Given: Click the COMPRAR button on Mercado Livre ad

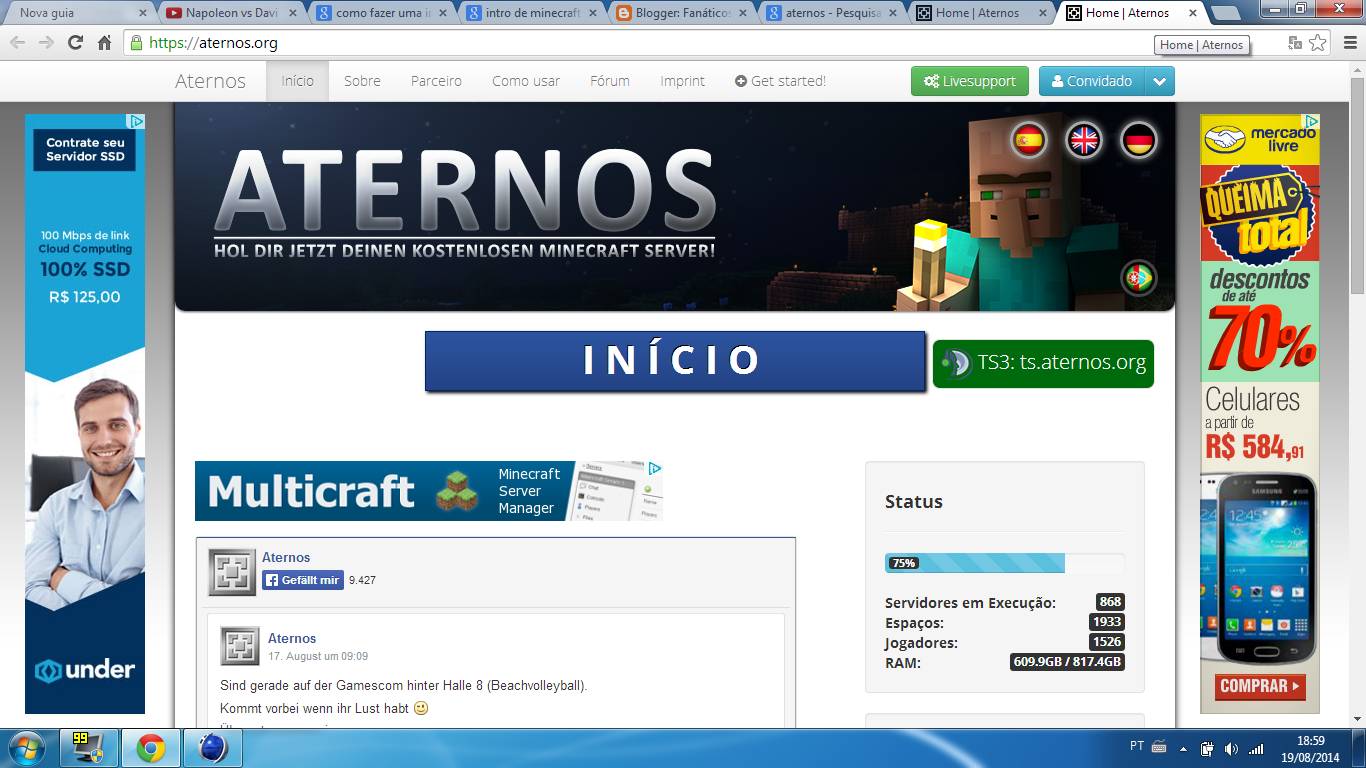Looking at the screenshot, I should pyautogui.click(x=1261, y=686).
